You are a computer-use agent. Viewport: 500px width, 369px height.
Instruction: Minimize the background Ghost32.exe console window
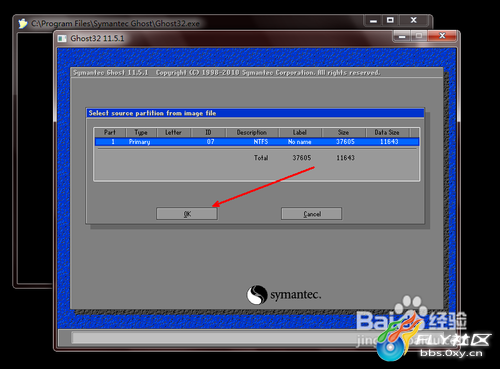(373, 20)
